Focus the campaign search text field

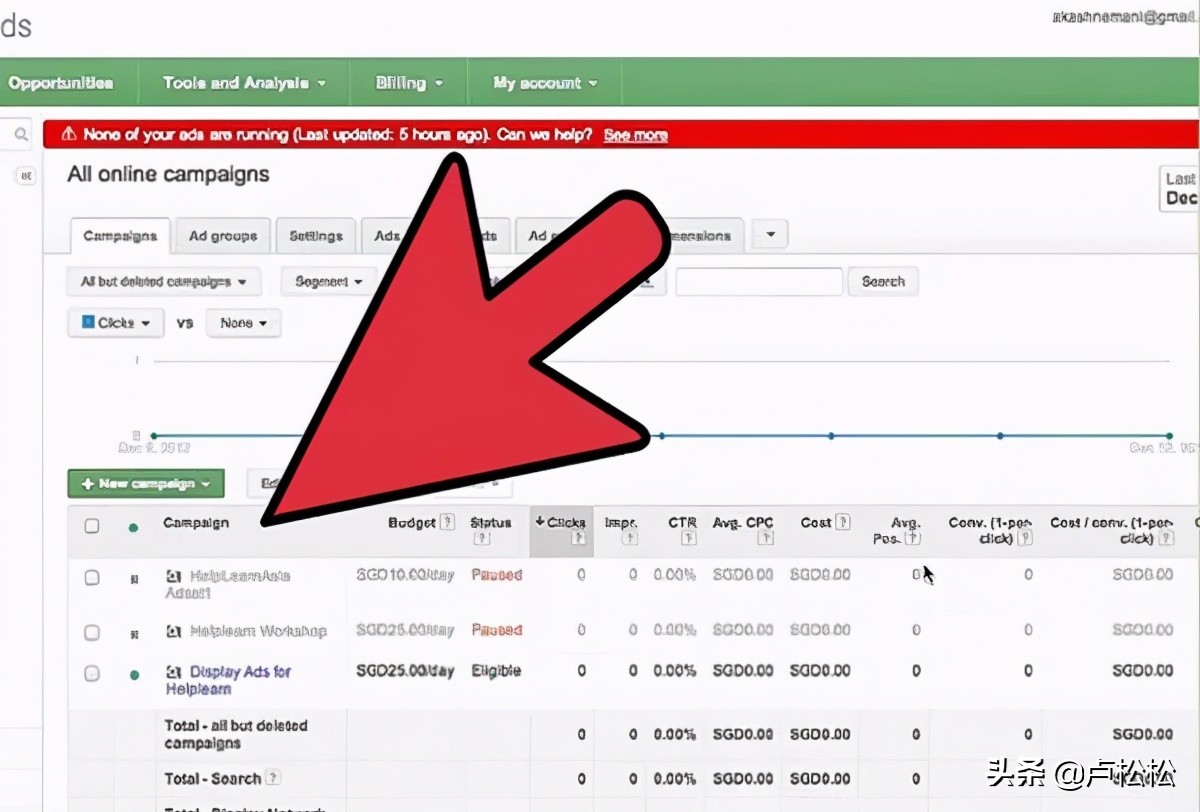click(758, 282)
